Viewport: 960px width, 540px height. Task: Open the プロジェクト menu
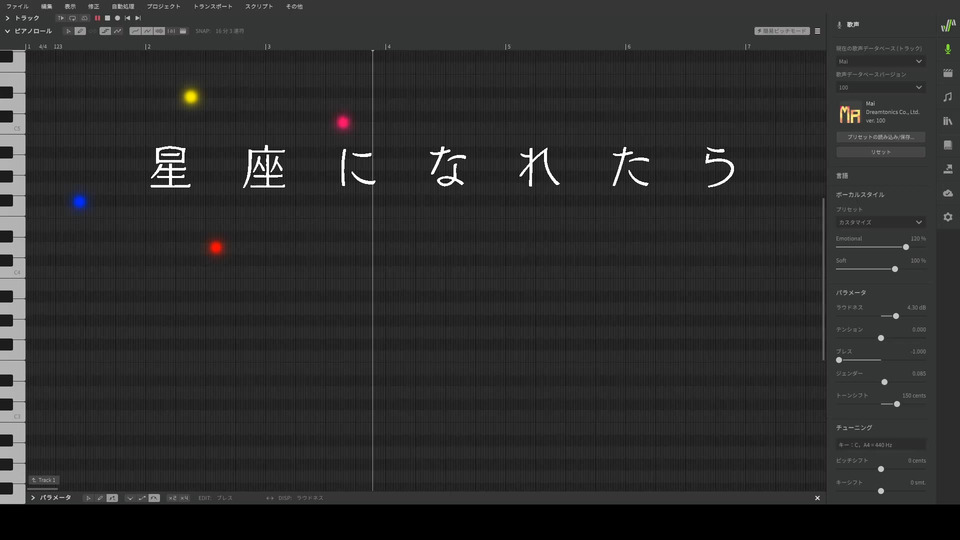pyautogui.click(x=163, y=6)
